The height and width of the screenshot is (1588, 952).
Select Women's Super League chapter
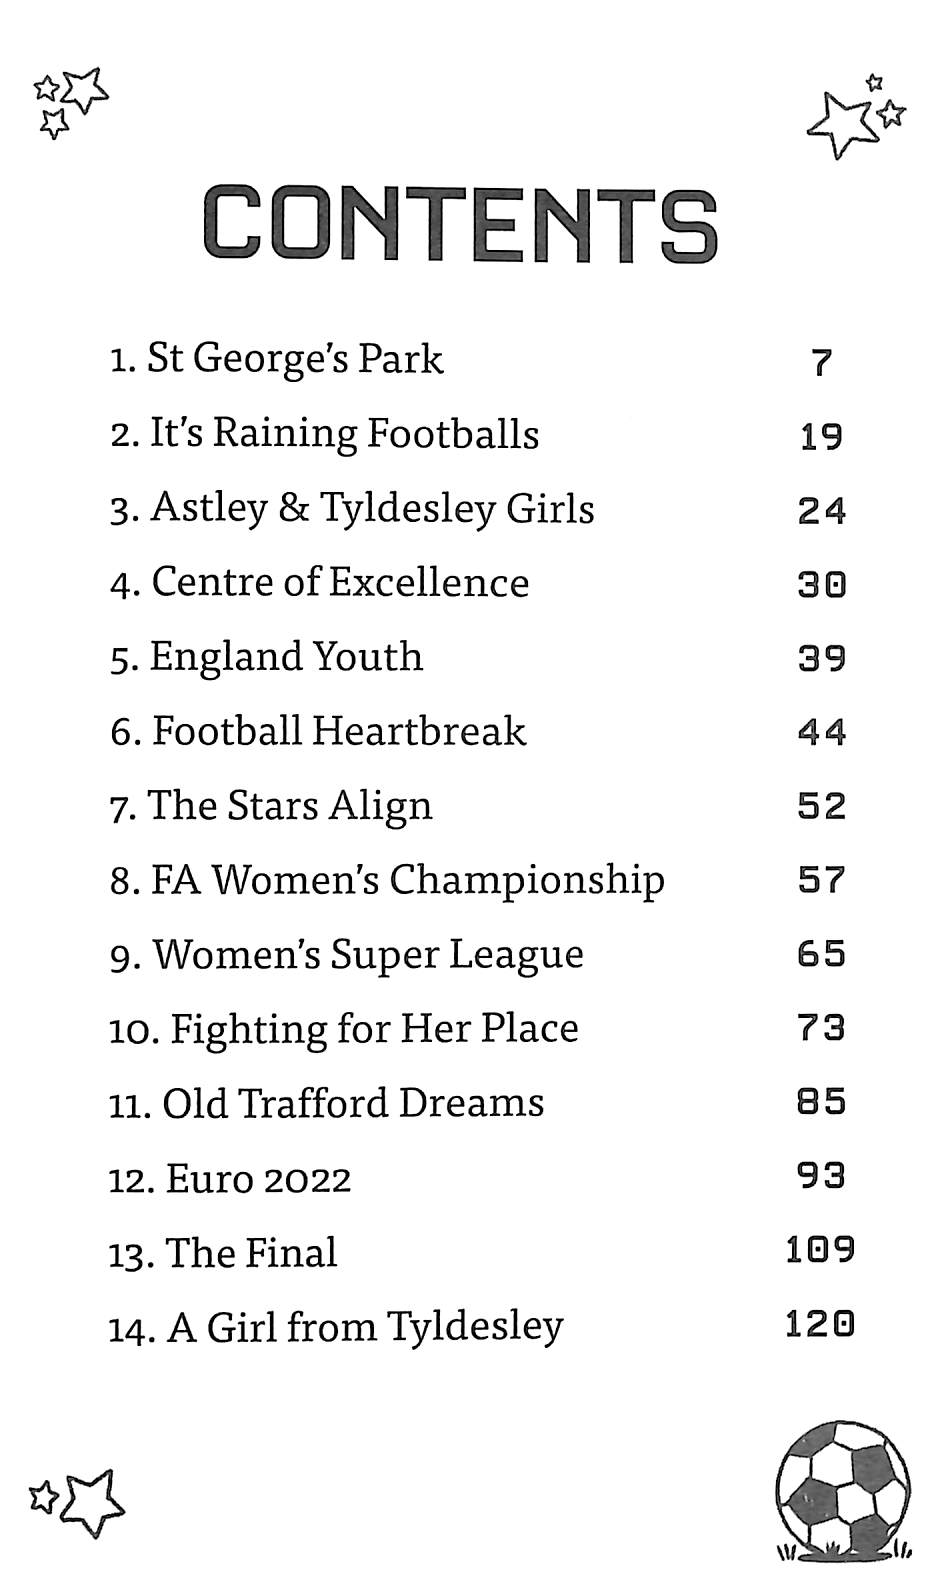[x=347, y=954]
